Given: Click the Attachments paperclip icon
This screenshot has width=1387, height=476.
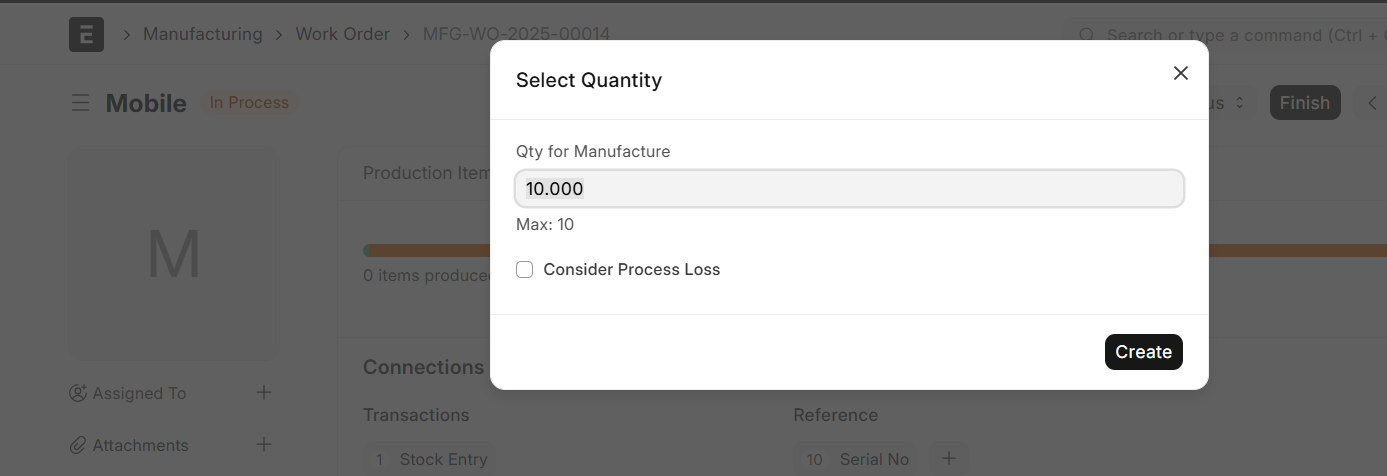Looking at the screenshot, I should [77, 445].
